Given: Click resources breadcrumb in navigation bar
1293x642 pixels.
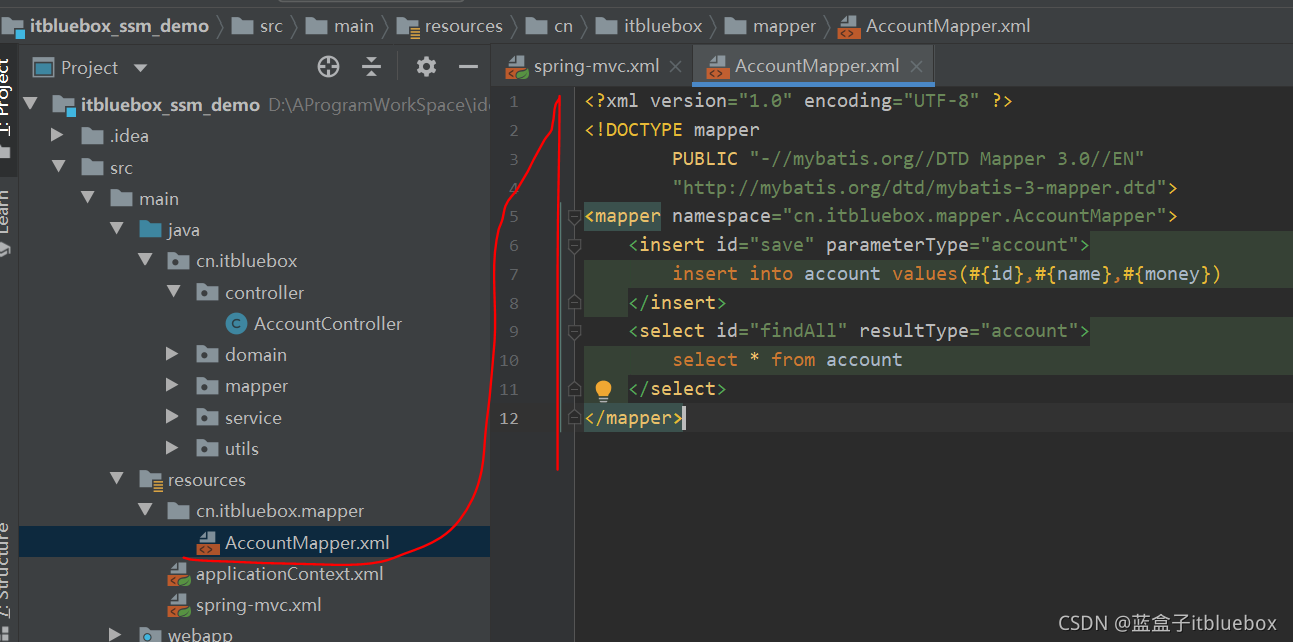Looking at the screenshot, I should coord(450,26).
